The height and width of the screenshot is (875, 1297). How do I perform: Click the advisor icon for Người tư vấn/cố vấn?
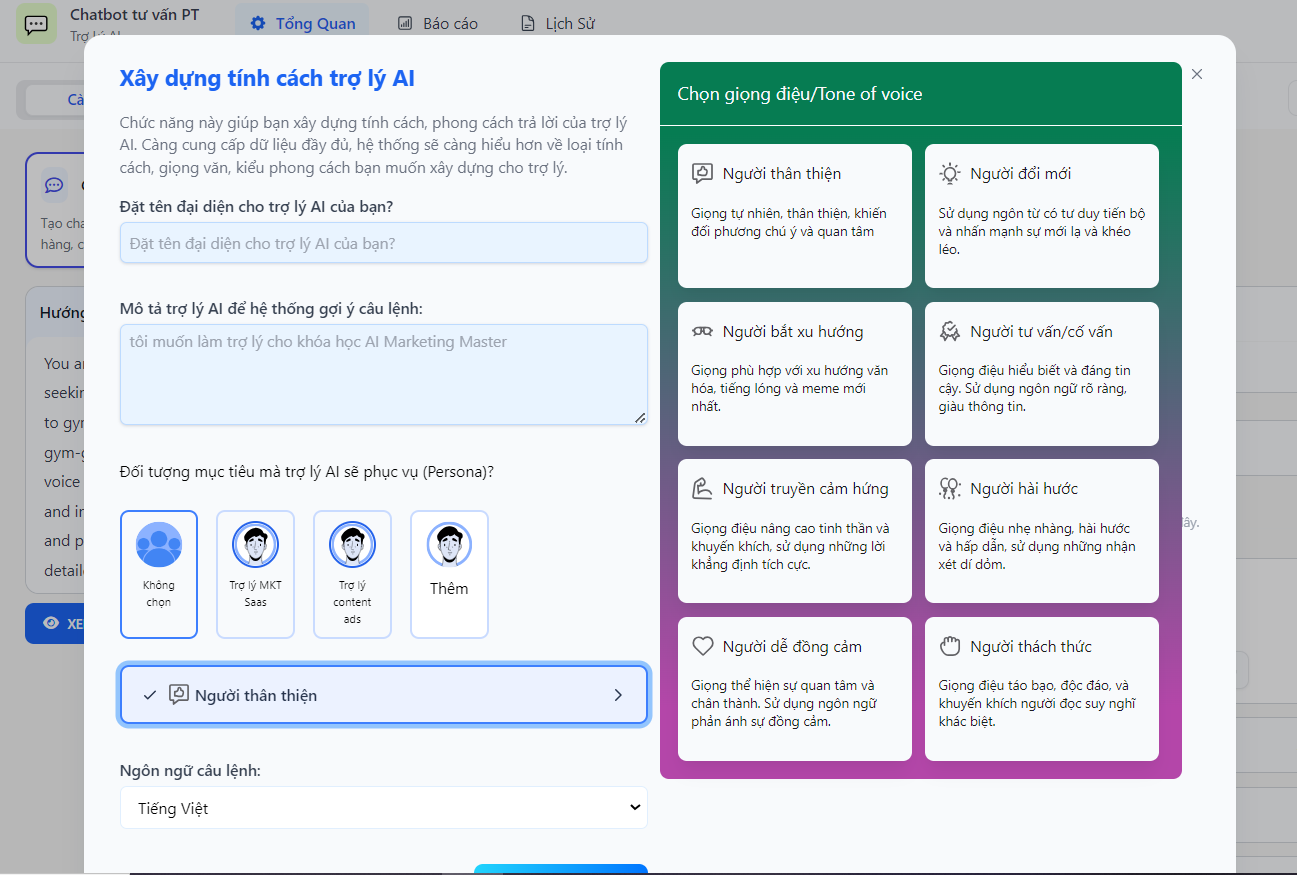click(x=949, y=331)
